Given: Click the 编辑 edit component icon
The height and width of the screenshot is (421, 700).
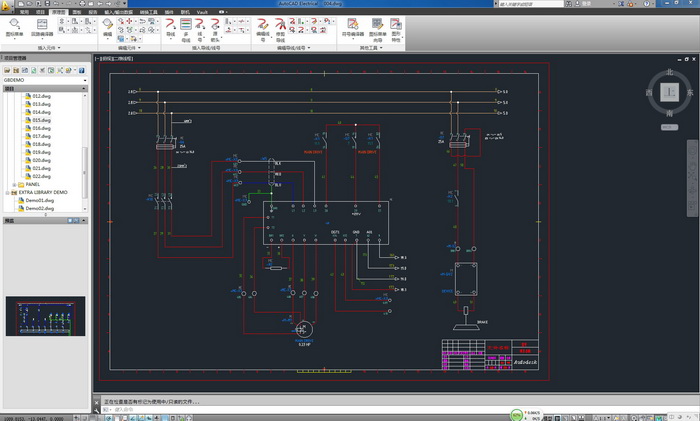Looking at the screenshot, I should point(107,26).
